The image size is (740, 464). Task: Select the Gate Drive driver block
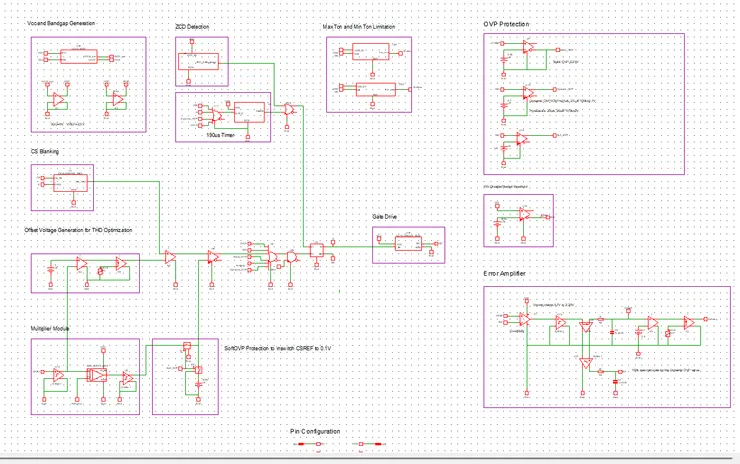coord(408,244)
